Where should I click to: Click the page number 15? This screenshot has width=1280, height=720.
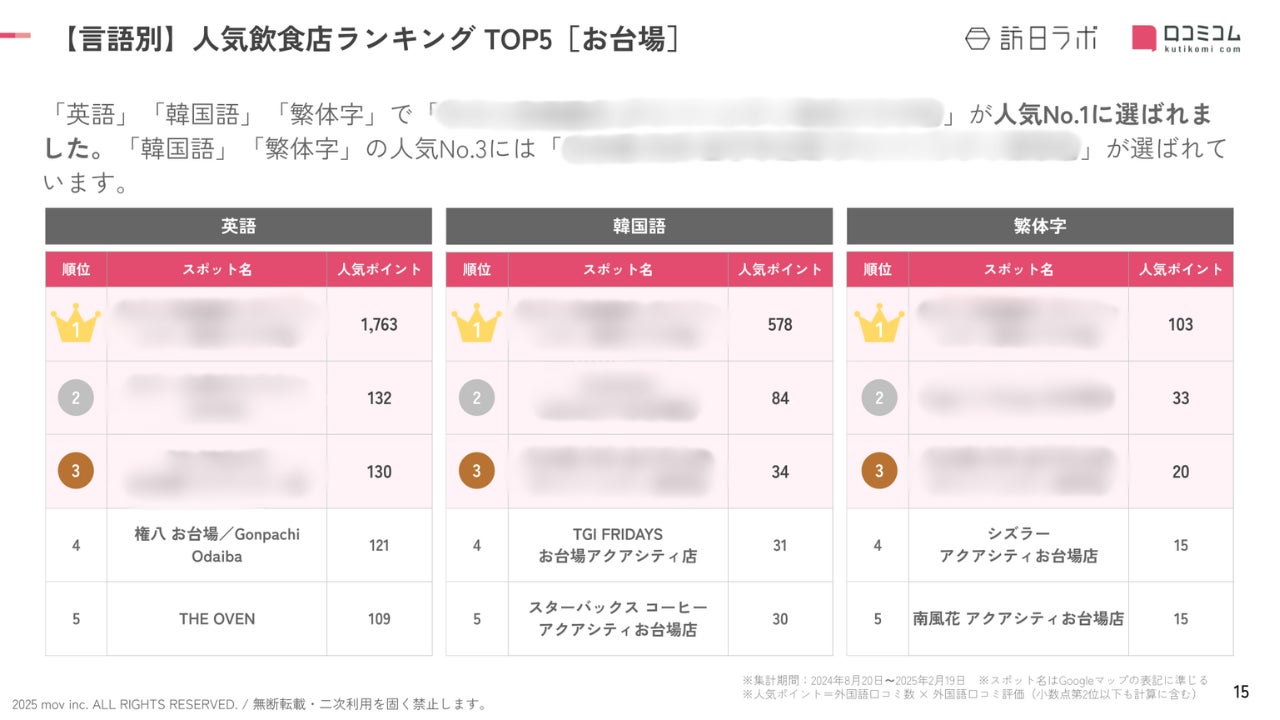[1241, 691]
